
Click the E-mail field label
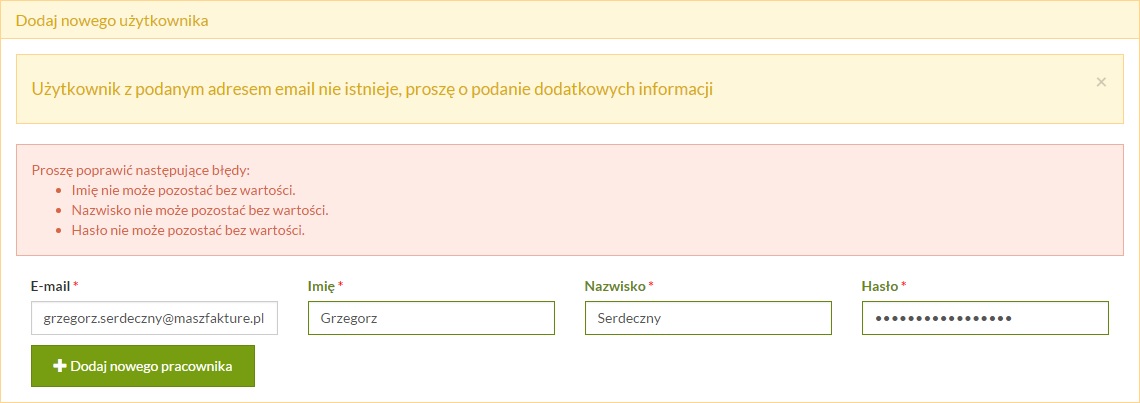(50, 287)
